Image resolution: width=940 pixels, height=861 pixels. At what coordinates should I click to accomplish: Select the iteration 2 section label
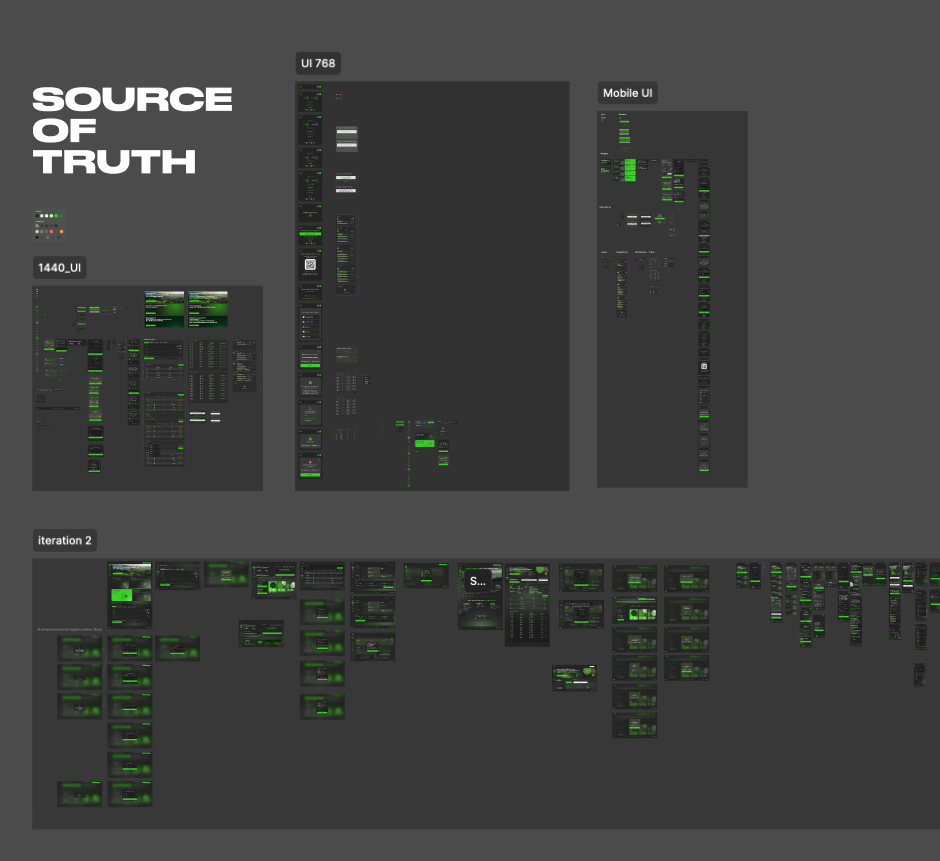[65, 540]
